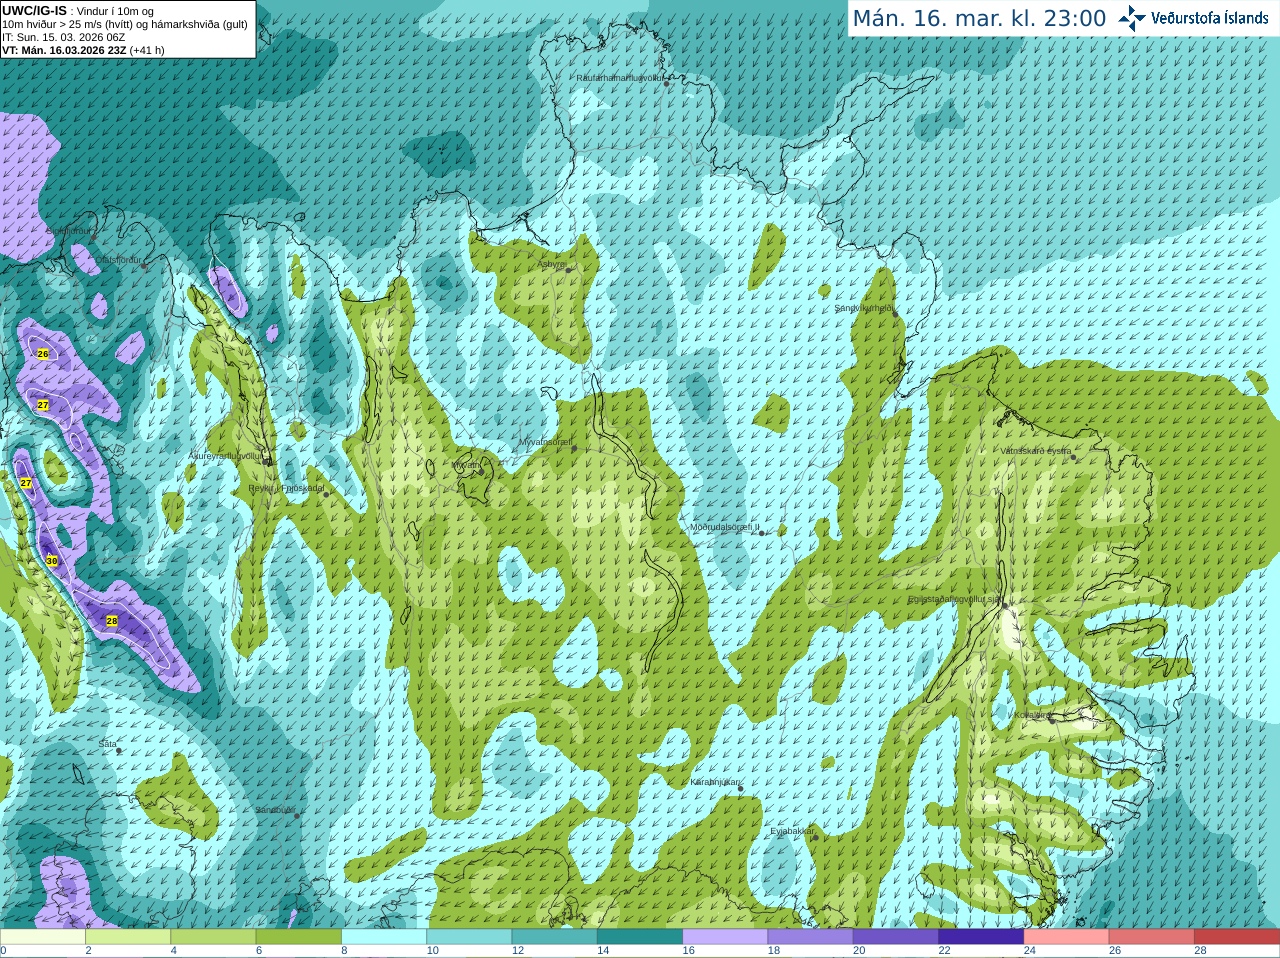1280x958 pixels.
Task: Click the Egilsstaðaflugvöllur station label
Action: [954, 599]
